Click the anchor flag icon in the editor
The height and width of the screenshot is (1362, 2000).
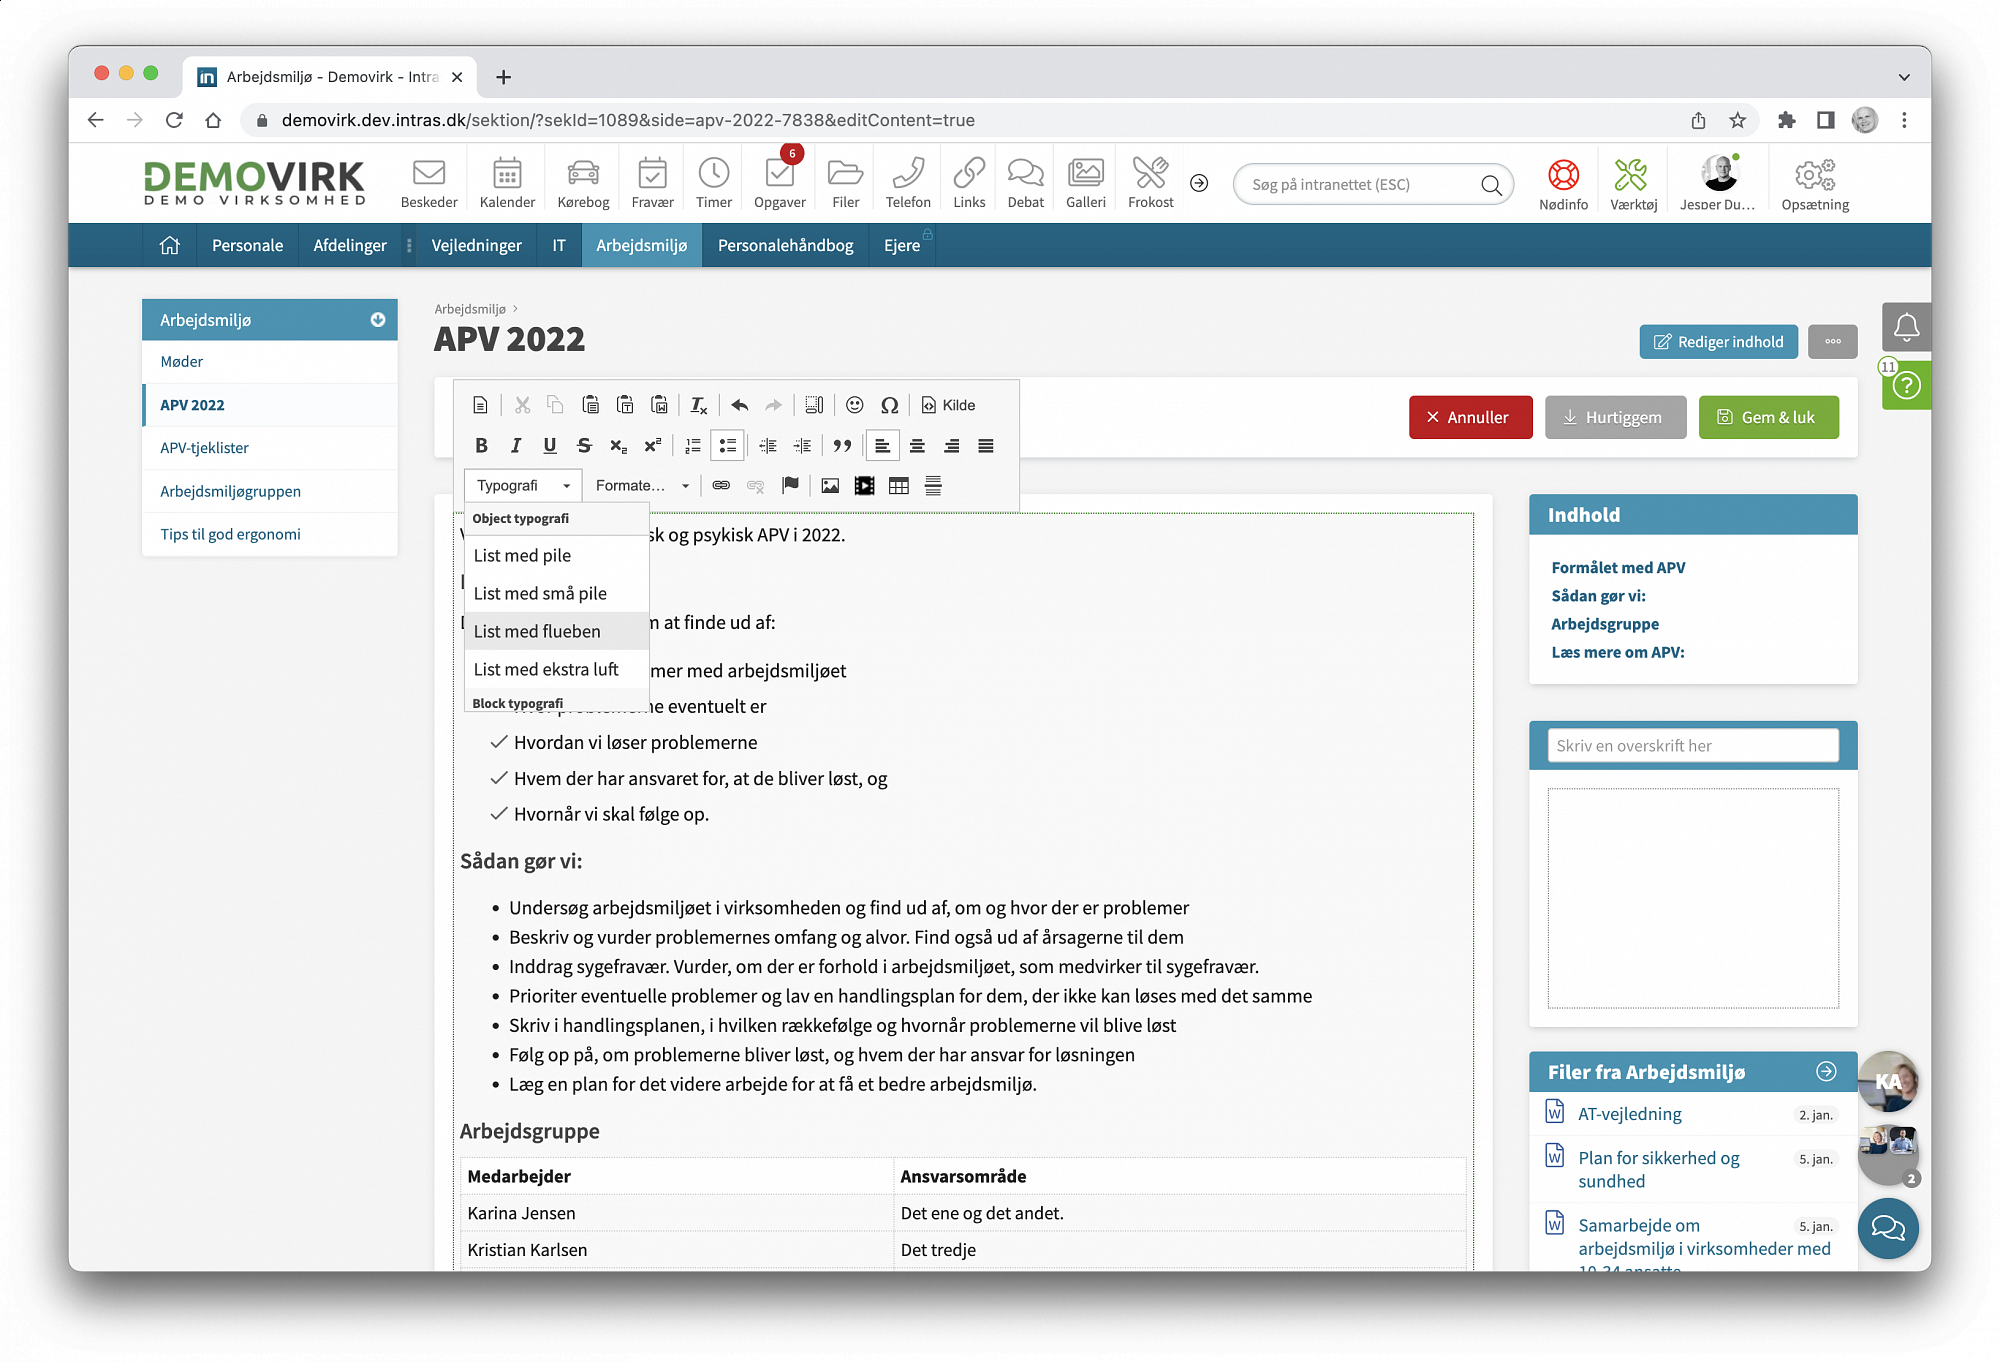tap(790, 486)
